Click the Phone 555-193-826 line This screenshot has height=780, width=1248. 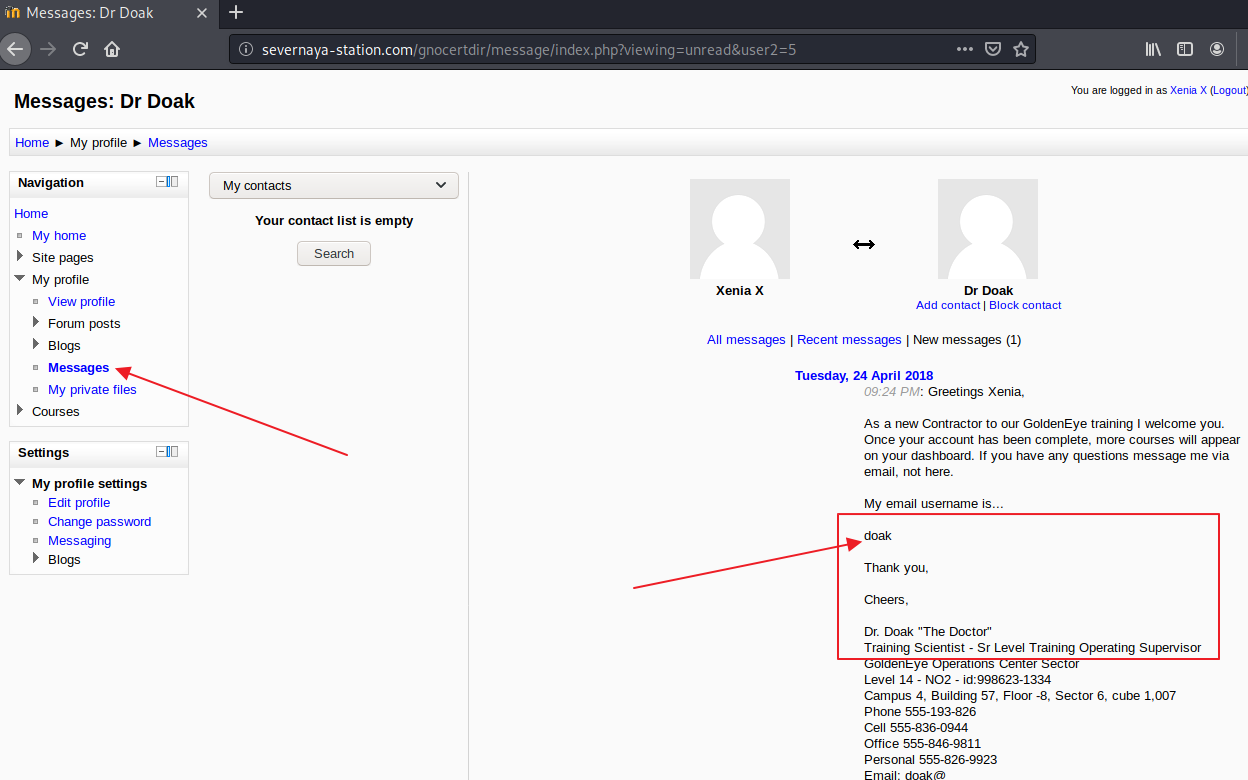point(920,712)
